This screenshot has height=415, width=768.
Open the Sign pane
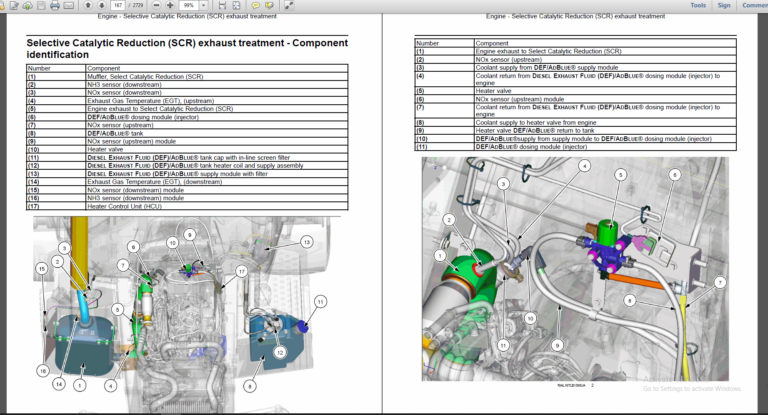coord(723,5)
